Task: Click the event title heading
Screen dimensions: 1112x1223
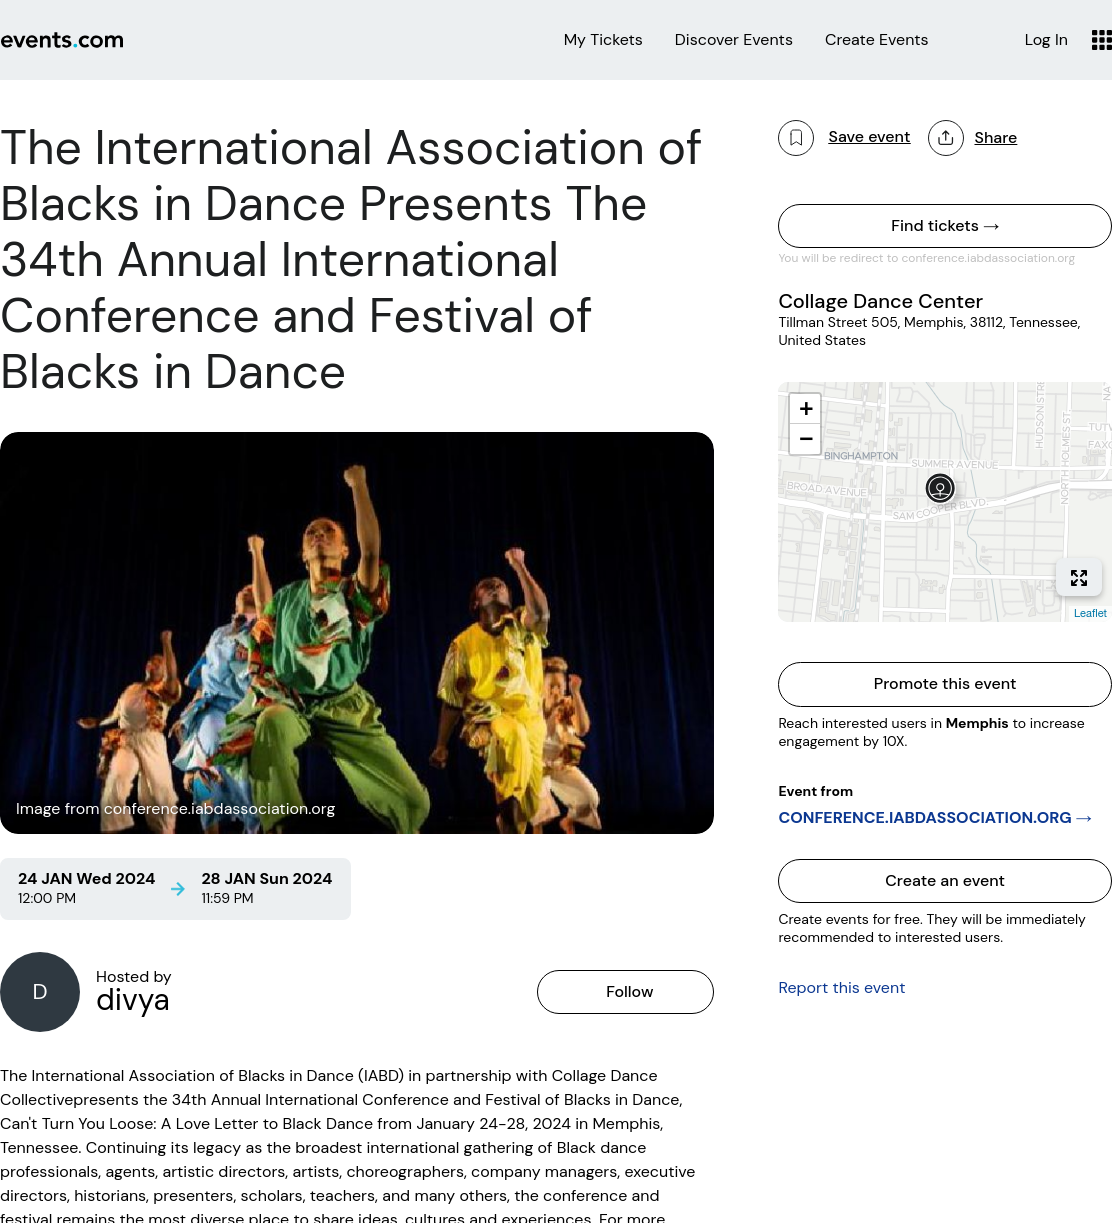Action: pos(350,260)
